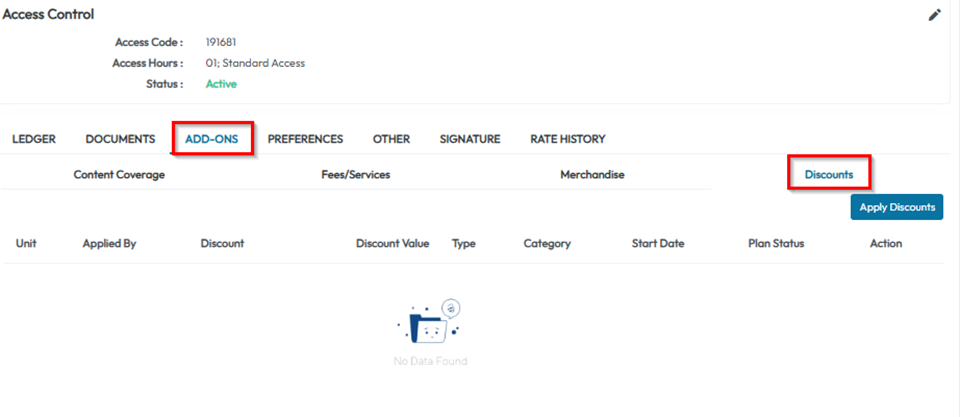Switch to the DOCUMENTS tab
The height and width of the screenshot is (417, 960).
[x=120, y=139]
